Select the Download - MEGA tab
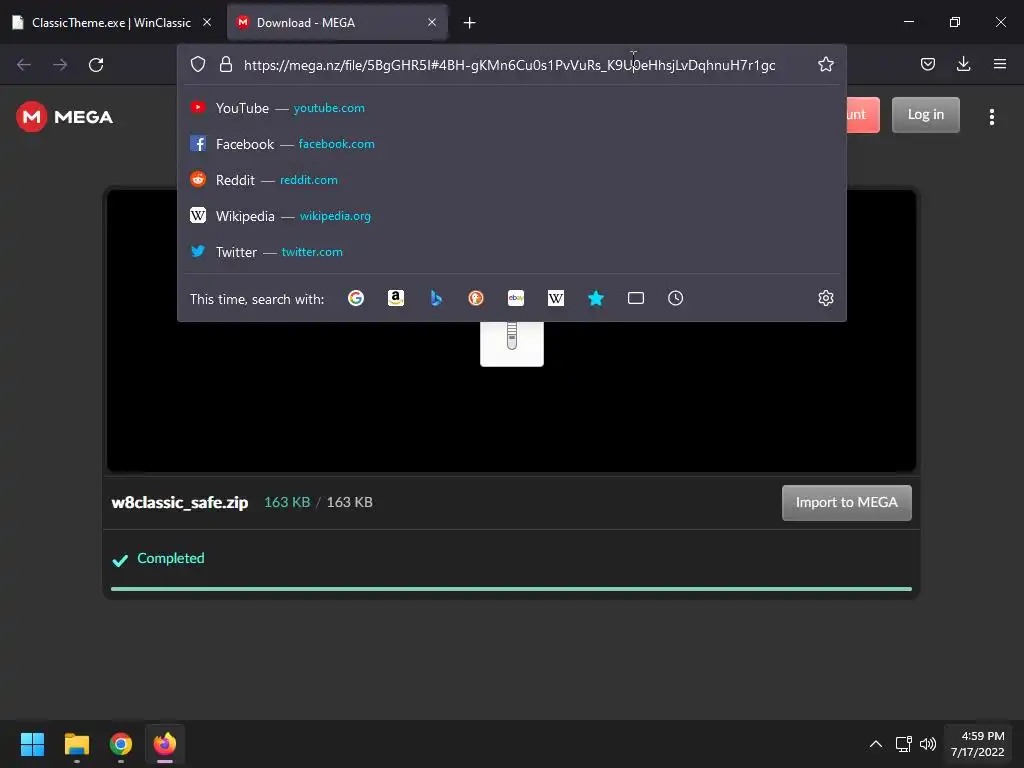 [x=337, y=23]
